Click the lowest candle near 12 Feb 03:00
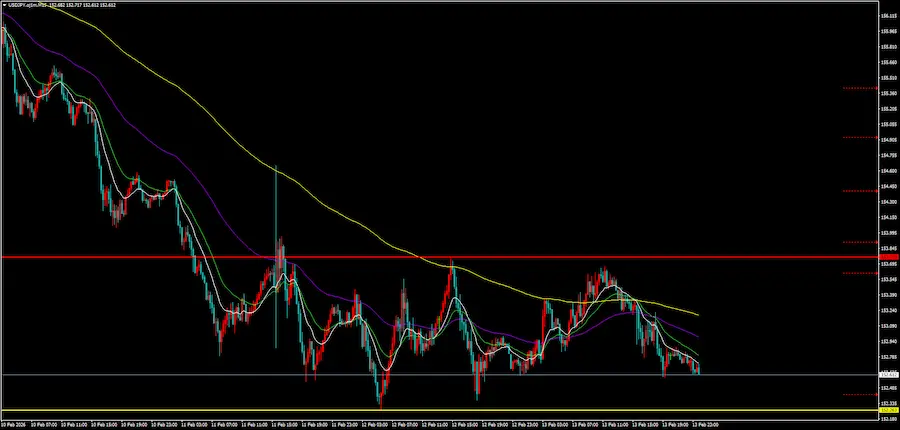The height and width of the screenshot is (430, 900). point(380,398)
